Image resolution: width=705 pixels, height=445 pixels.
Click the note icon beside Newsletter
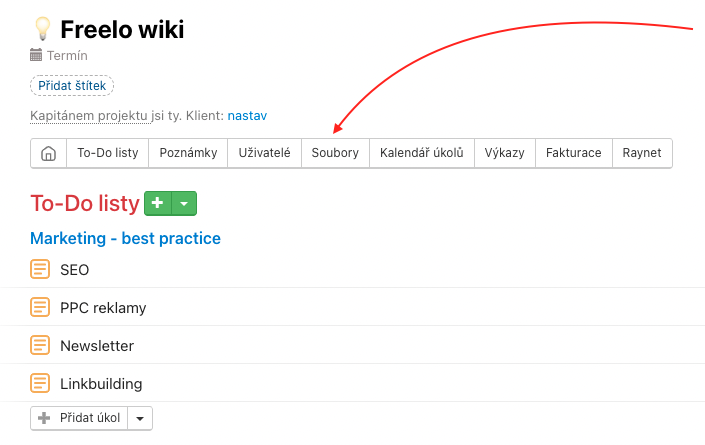tap(40, 345)
